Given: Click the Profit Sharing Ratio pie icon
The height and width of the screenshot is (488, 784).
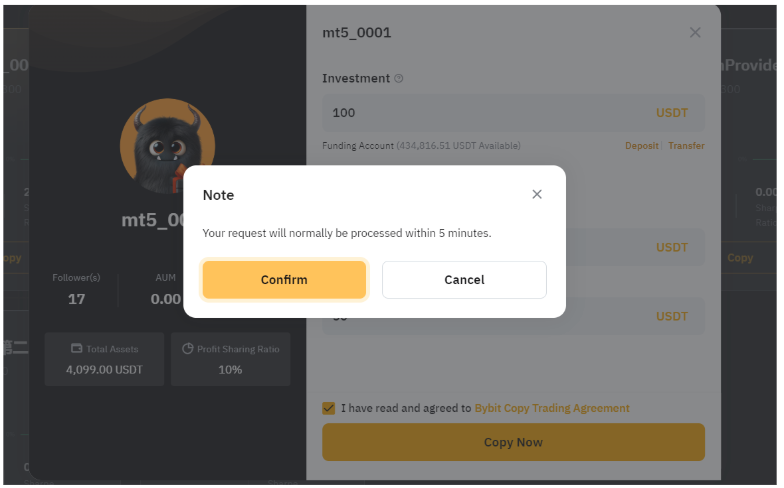Looking at the screenshot, I should [x=187, y=349].
